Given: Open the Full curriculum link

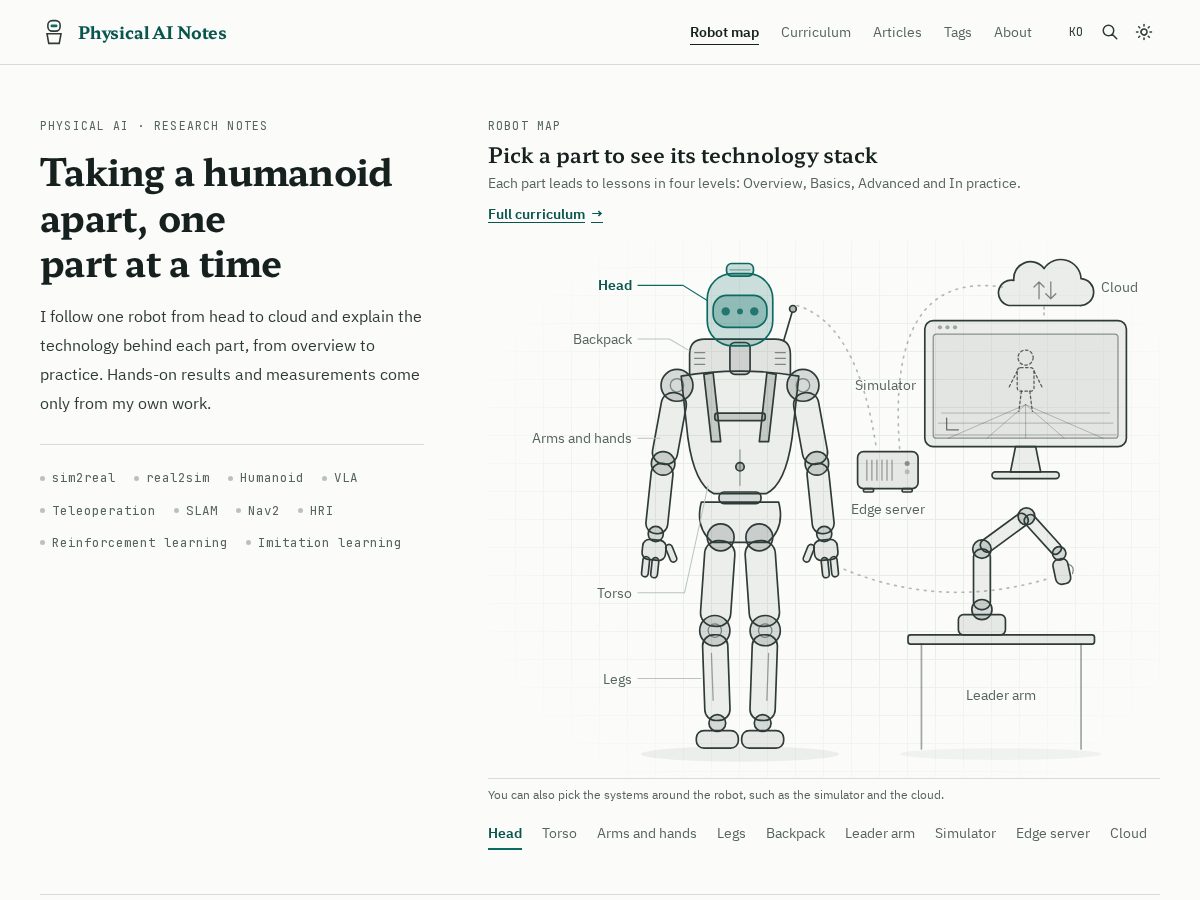Looking at the screenshot, I should click(x=545, y=214).
